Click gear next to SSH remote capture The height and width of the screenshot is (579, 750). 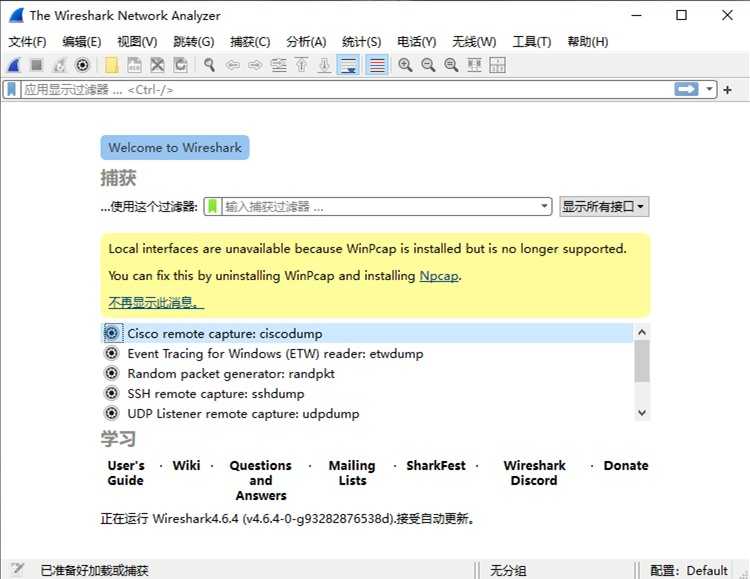click(112, 394)
